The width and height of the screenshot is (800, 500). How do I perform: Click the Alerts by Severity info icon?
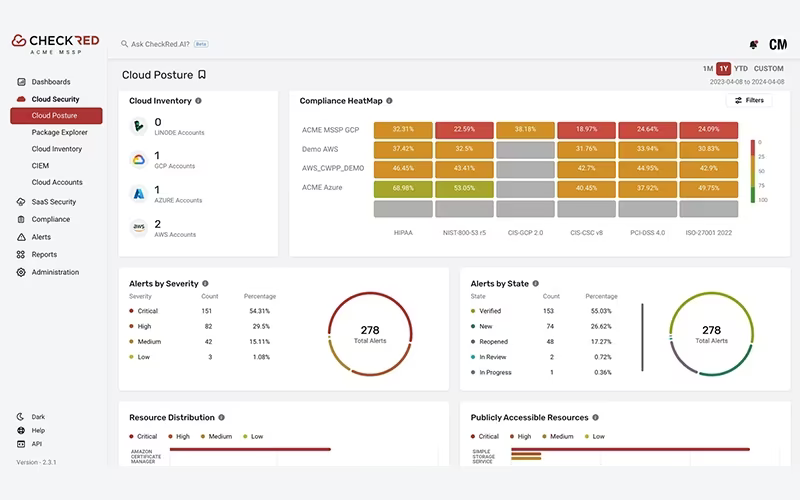coord(205,283)
